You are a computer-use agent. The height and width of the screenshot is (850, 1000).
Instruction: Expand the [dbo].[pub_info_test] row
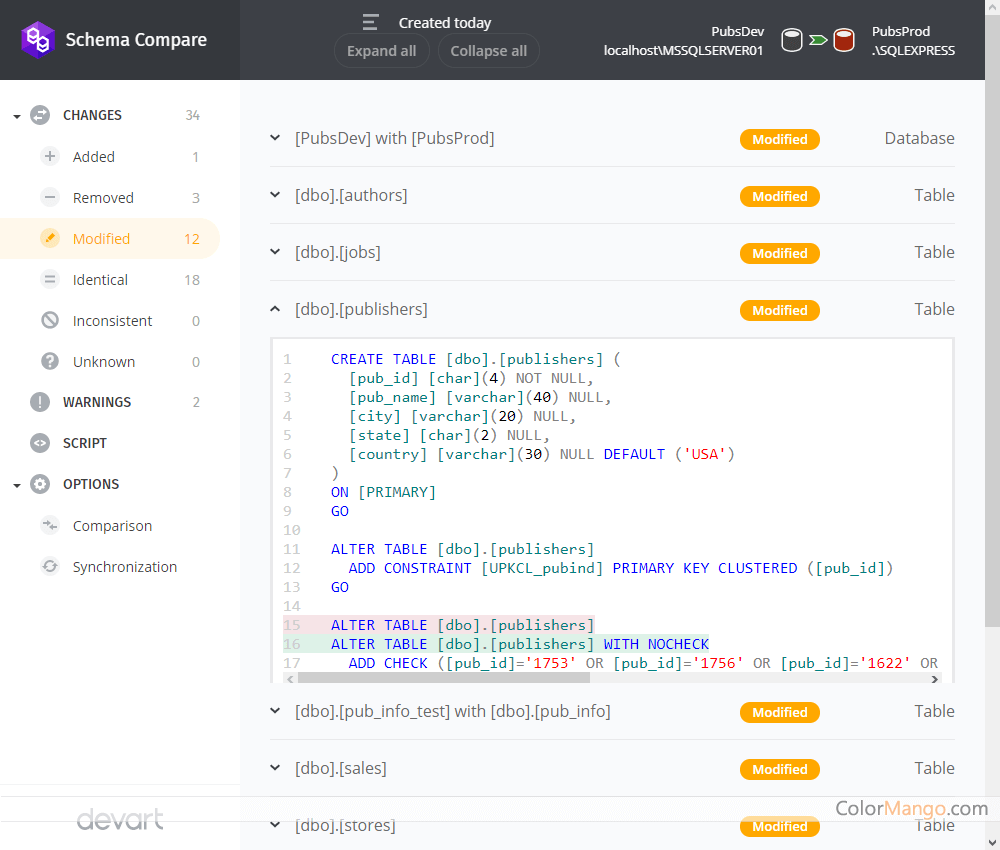tap(275, 710)
